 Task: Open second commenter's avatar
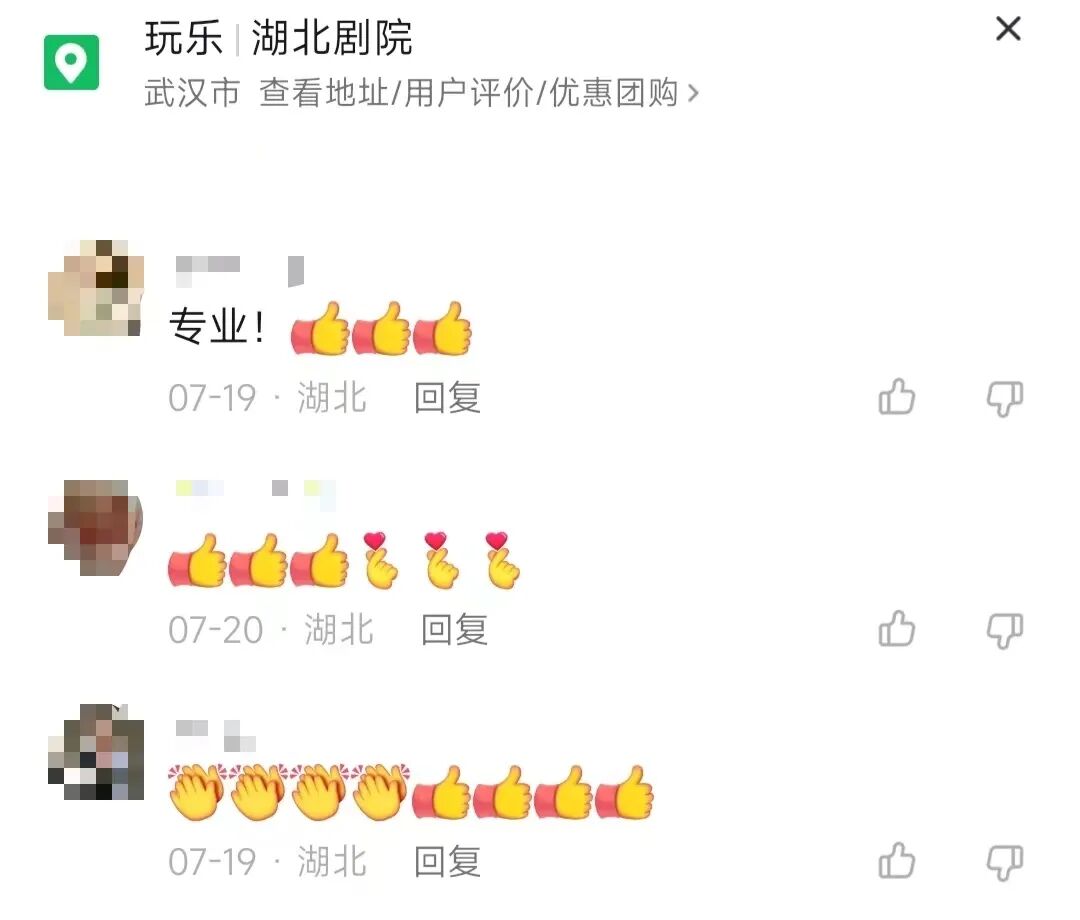pyautogui.click(x=96, y=527)
